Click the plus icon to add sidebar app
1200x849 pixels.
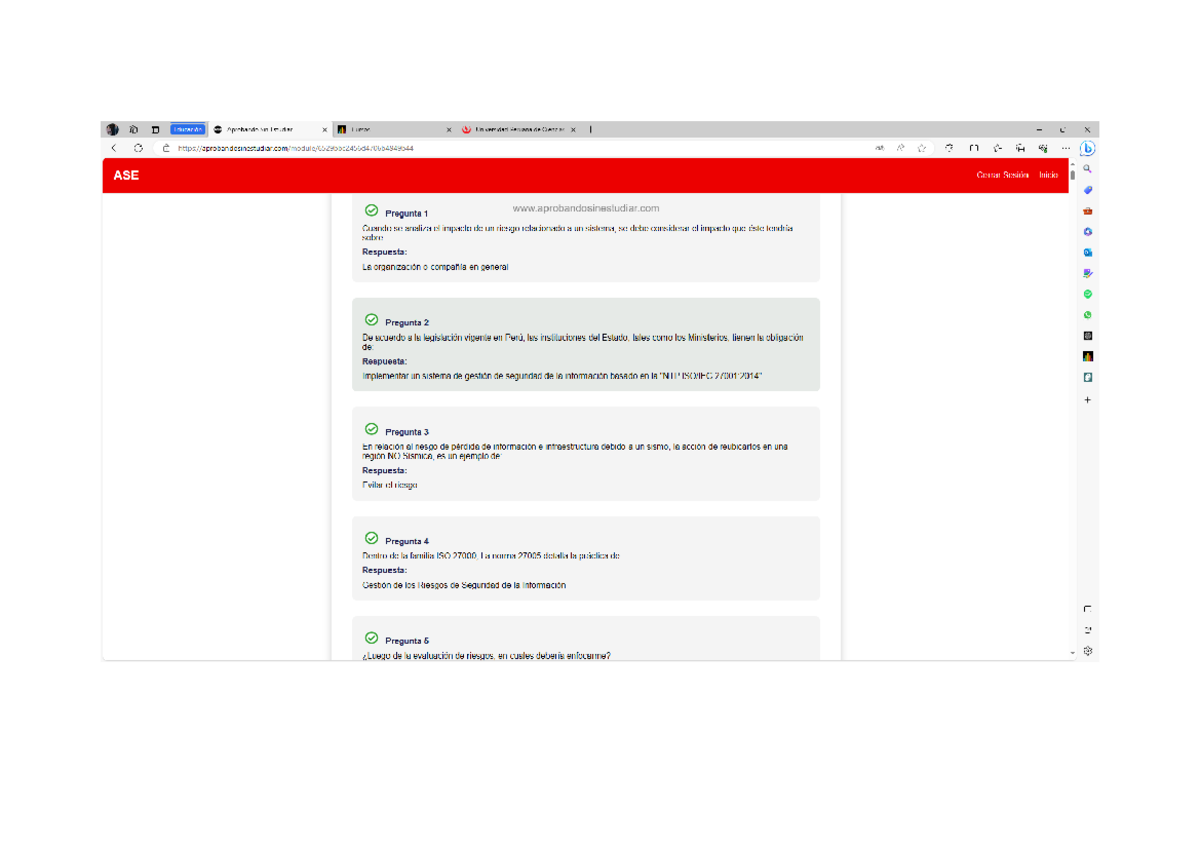[1088, 400]
